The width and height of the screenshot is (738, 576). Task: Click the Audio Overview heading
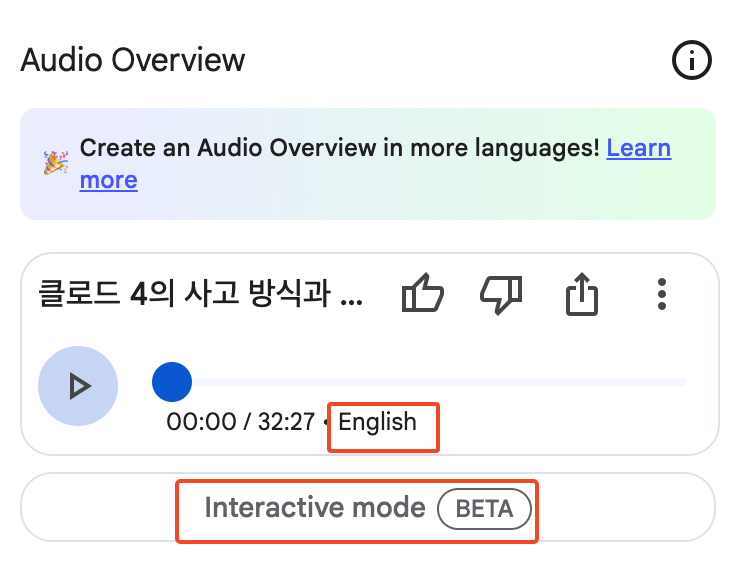133,60
